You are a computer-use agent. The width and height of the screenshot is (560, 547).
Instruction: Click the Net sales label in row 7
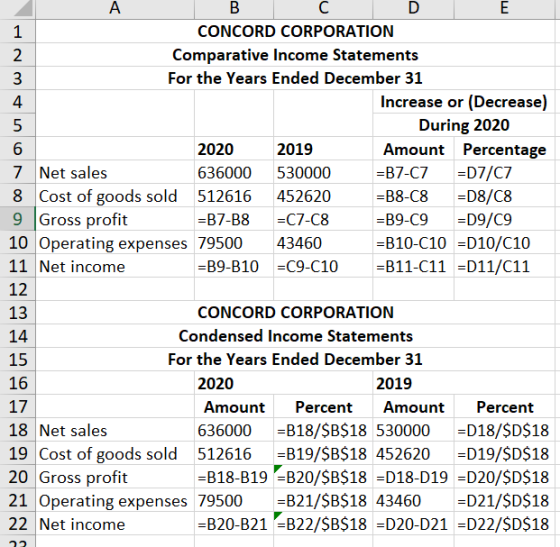click(115, 172)
